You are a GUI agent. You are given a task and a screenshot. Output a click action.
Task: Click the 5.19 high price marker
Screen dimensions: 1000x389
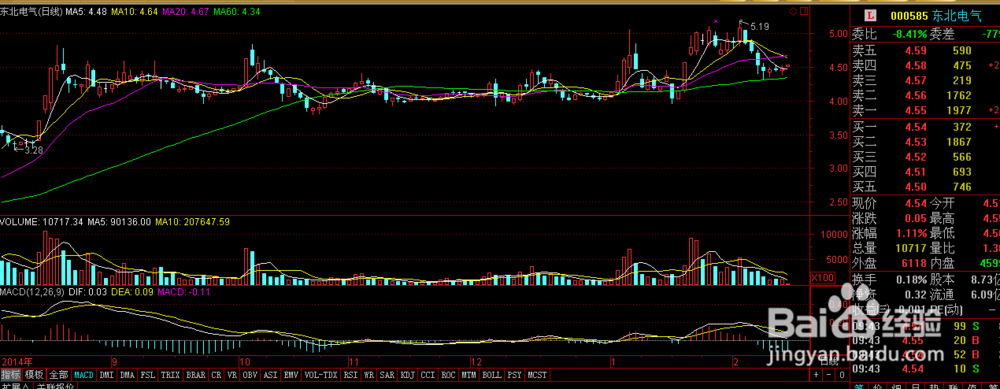760,27
